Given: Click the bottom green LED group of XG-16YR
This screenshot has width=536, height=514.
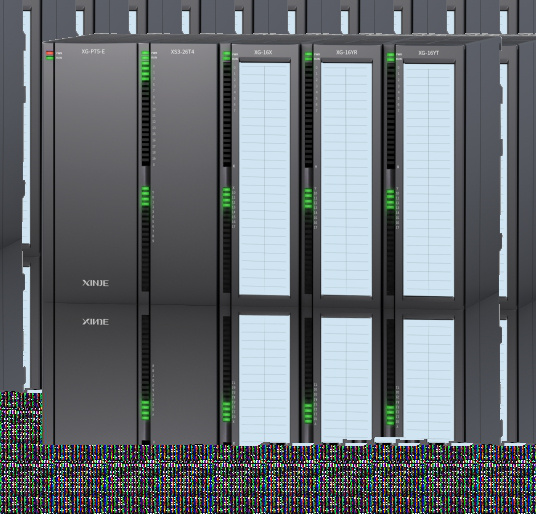Looking at the screenshot, I should point(308,414).
